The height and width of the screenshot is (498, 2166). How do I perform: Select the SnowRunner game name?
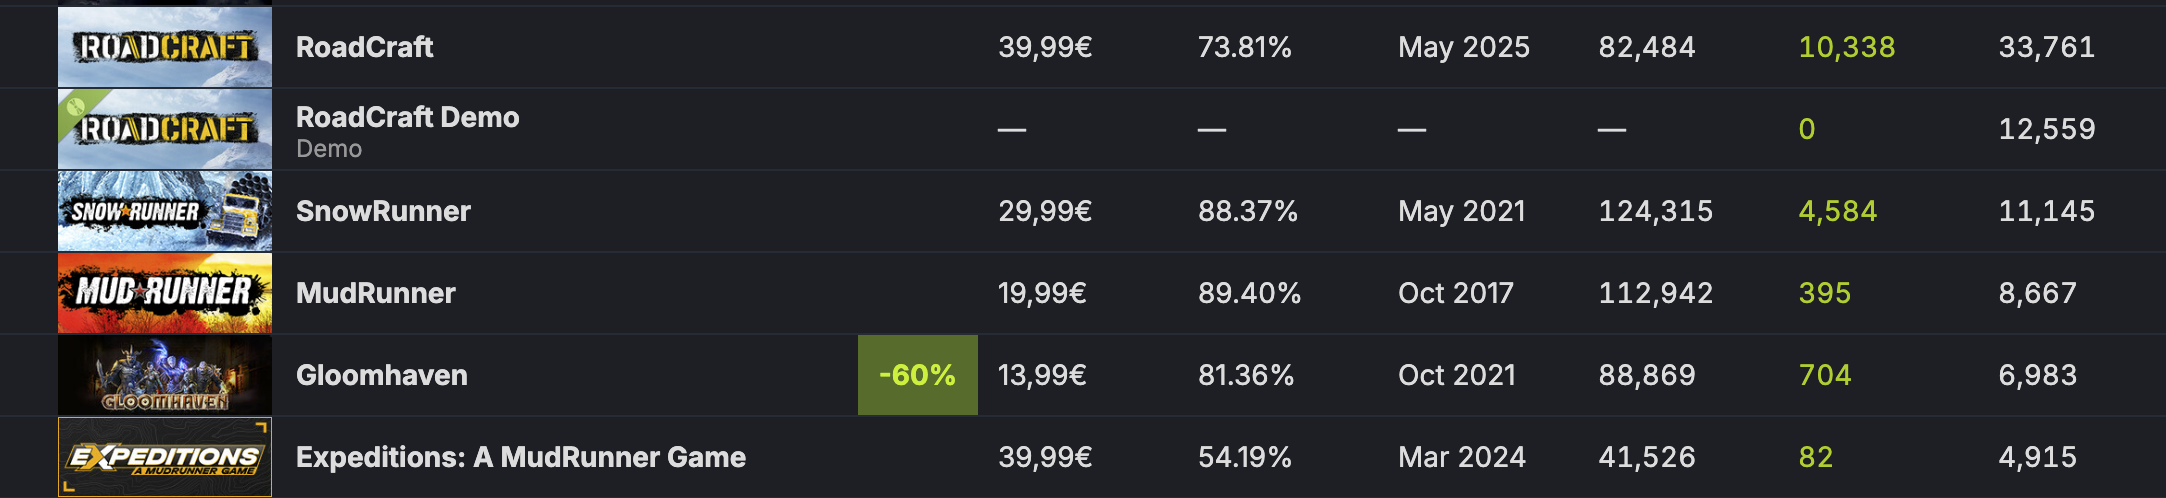click(x=383, y=211)
